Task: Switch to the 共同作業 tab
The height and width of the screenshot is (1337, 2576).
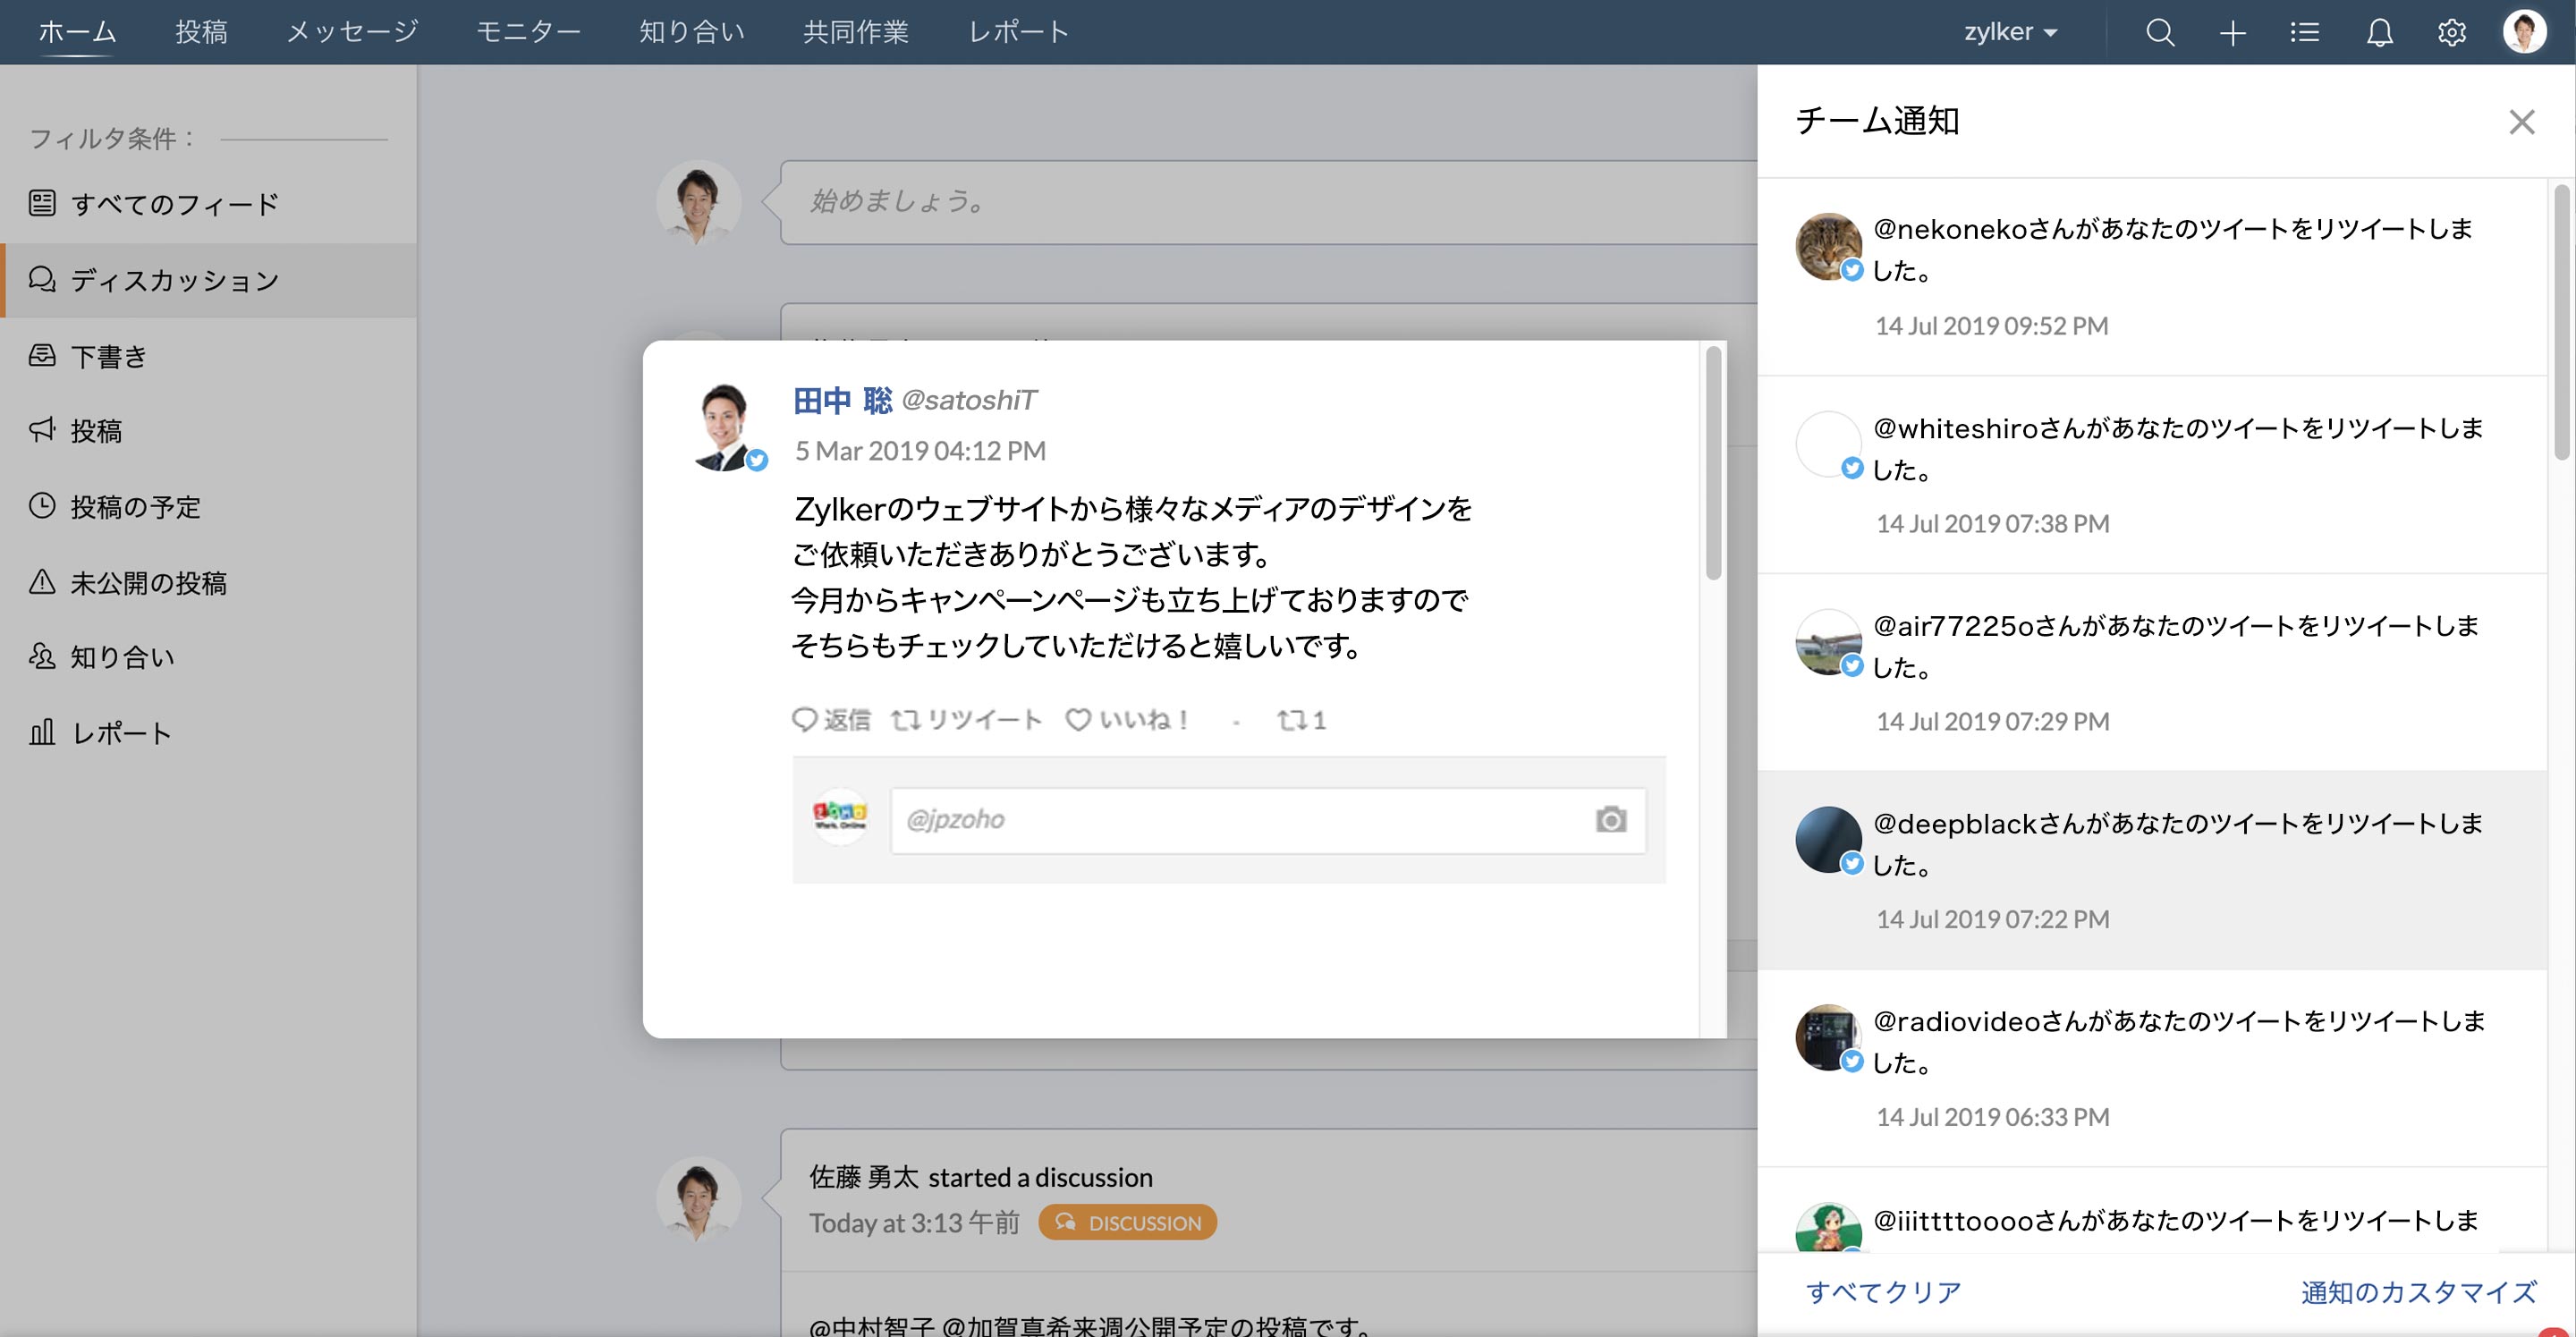Action: pyautogui.click(x=856, y=32)
